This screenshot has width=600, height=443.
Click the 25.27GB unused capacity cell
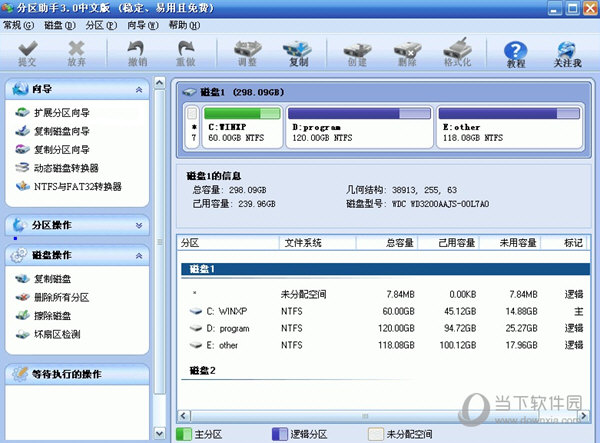(521, 328)
